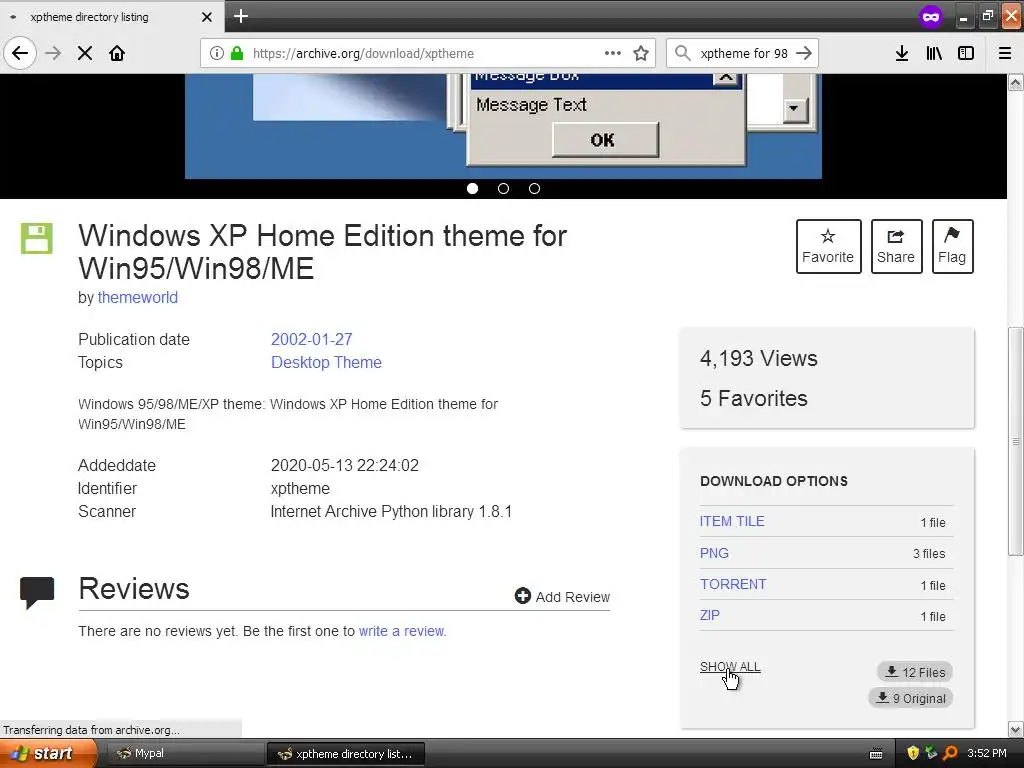Select the third carousel dot

click(534, 189)
